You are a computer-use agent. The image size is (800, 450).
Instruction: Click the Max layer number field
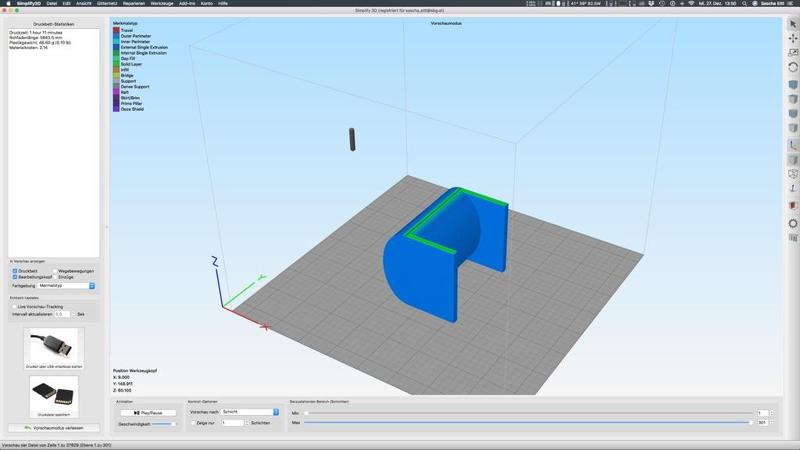click(x=763, y=422)
